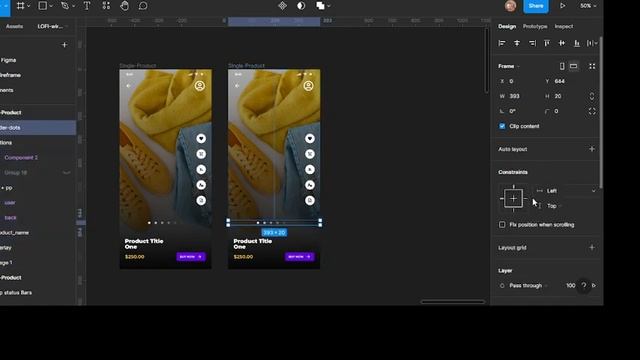Click the corner radius field
640x360 pixels.
[563, 111]
